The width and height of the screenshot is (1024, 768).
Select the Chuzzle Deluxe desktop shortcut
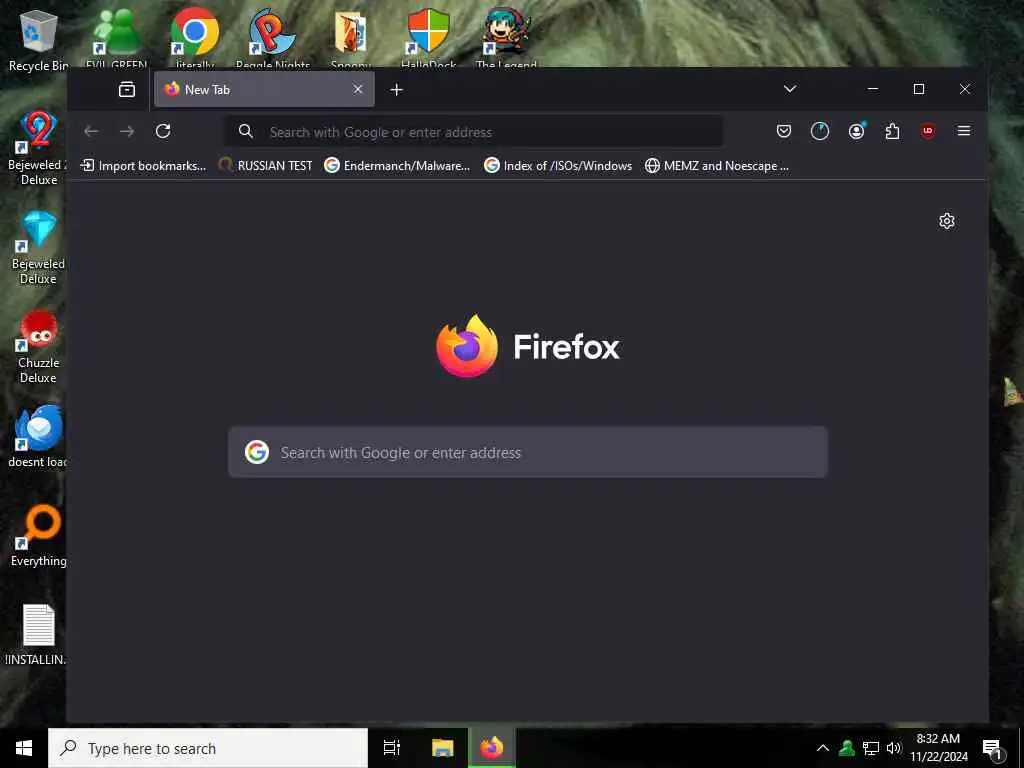[38, 347]
